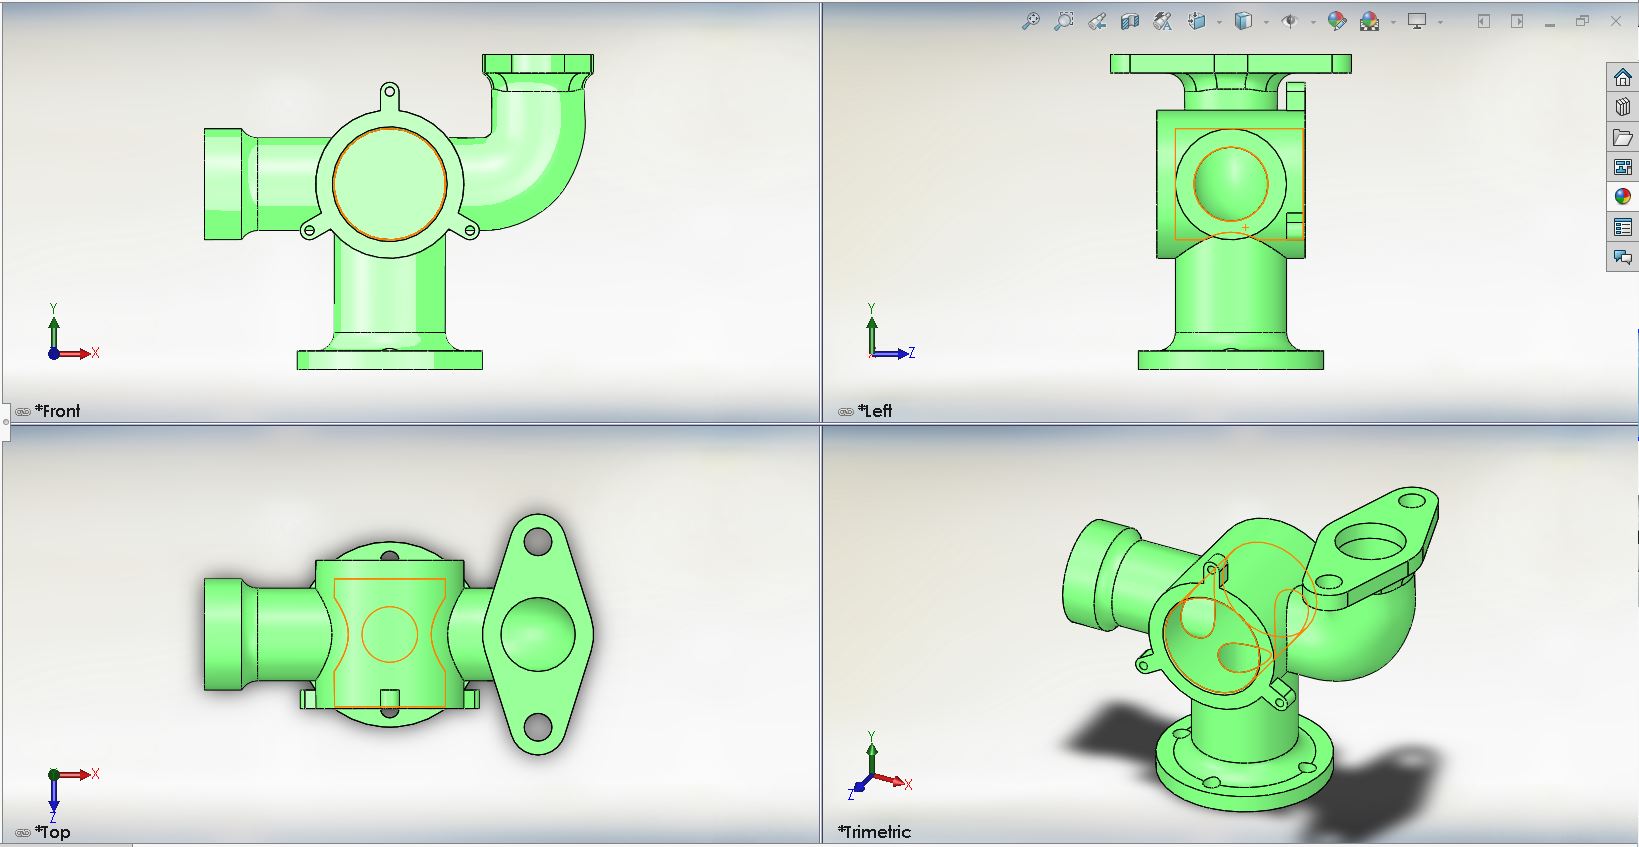The height and width of the screenshot is (847, 1639).
Task: Open the SOLIDWORKS Forum chat tab
Action: (1622, 258)
